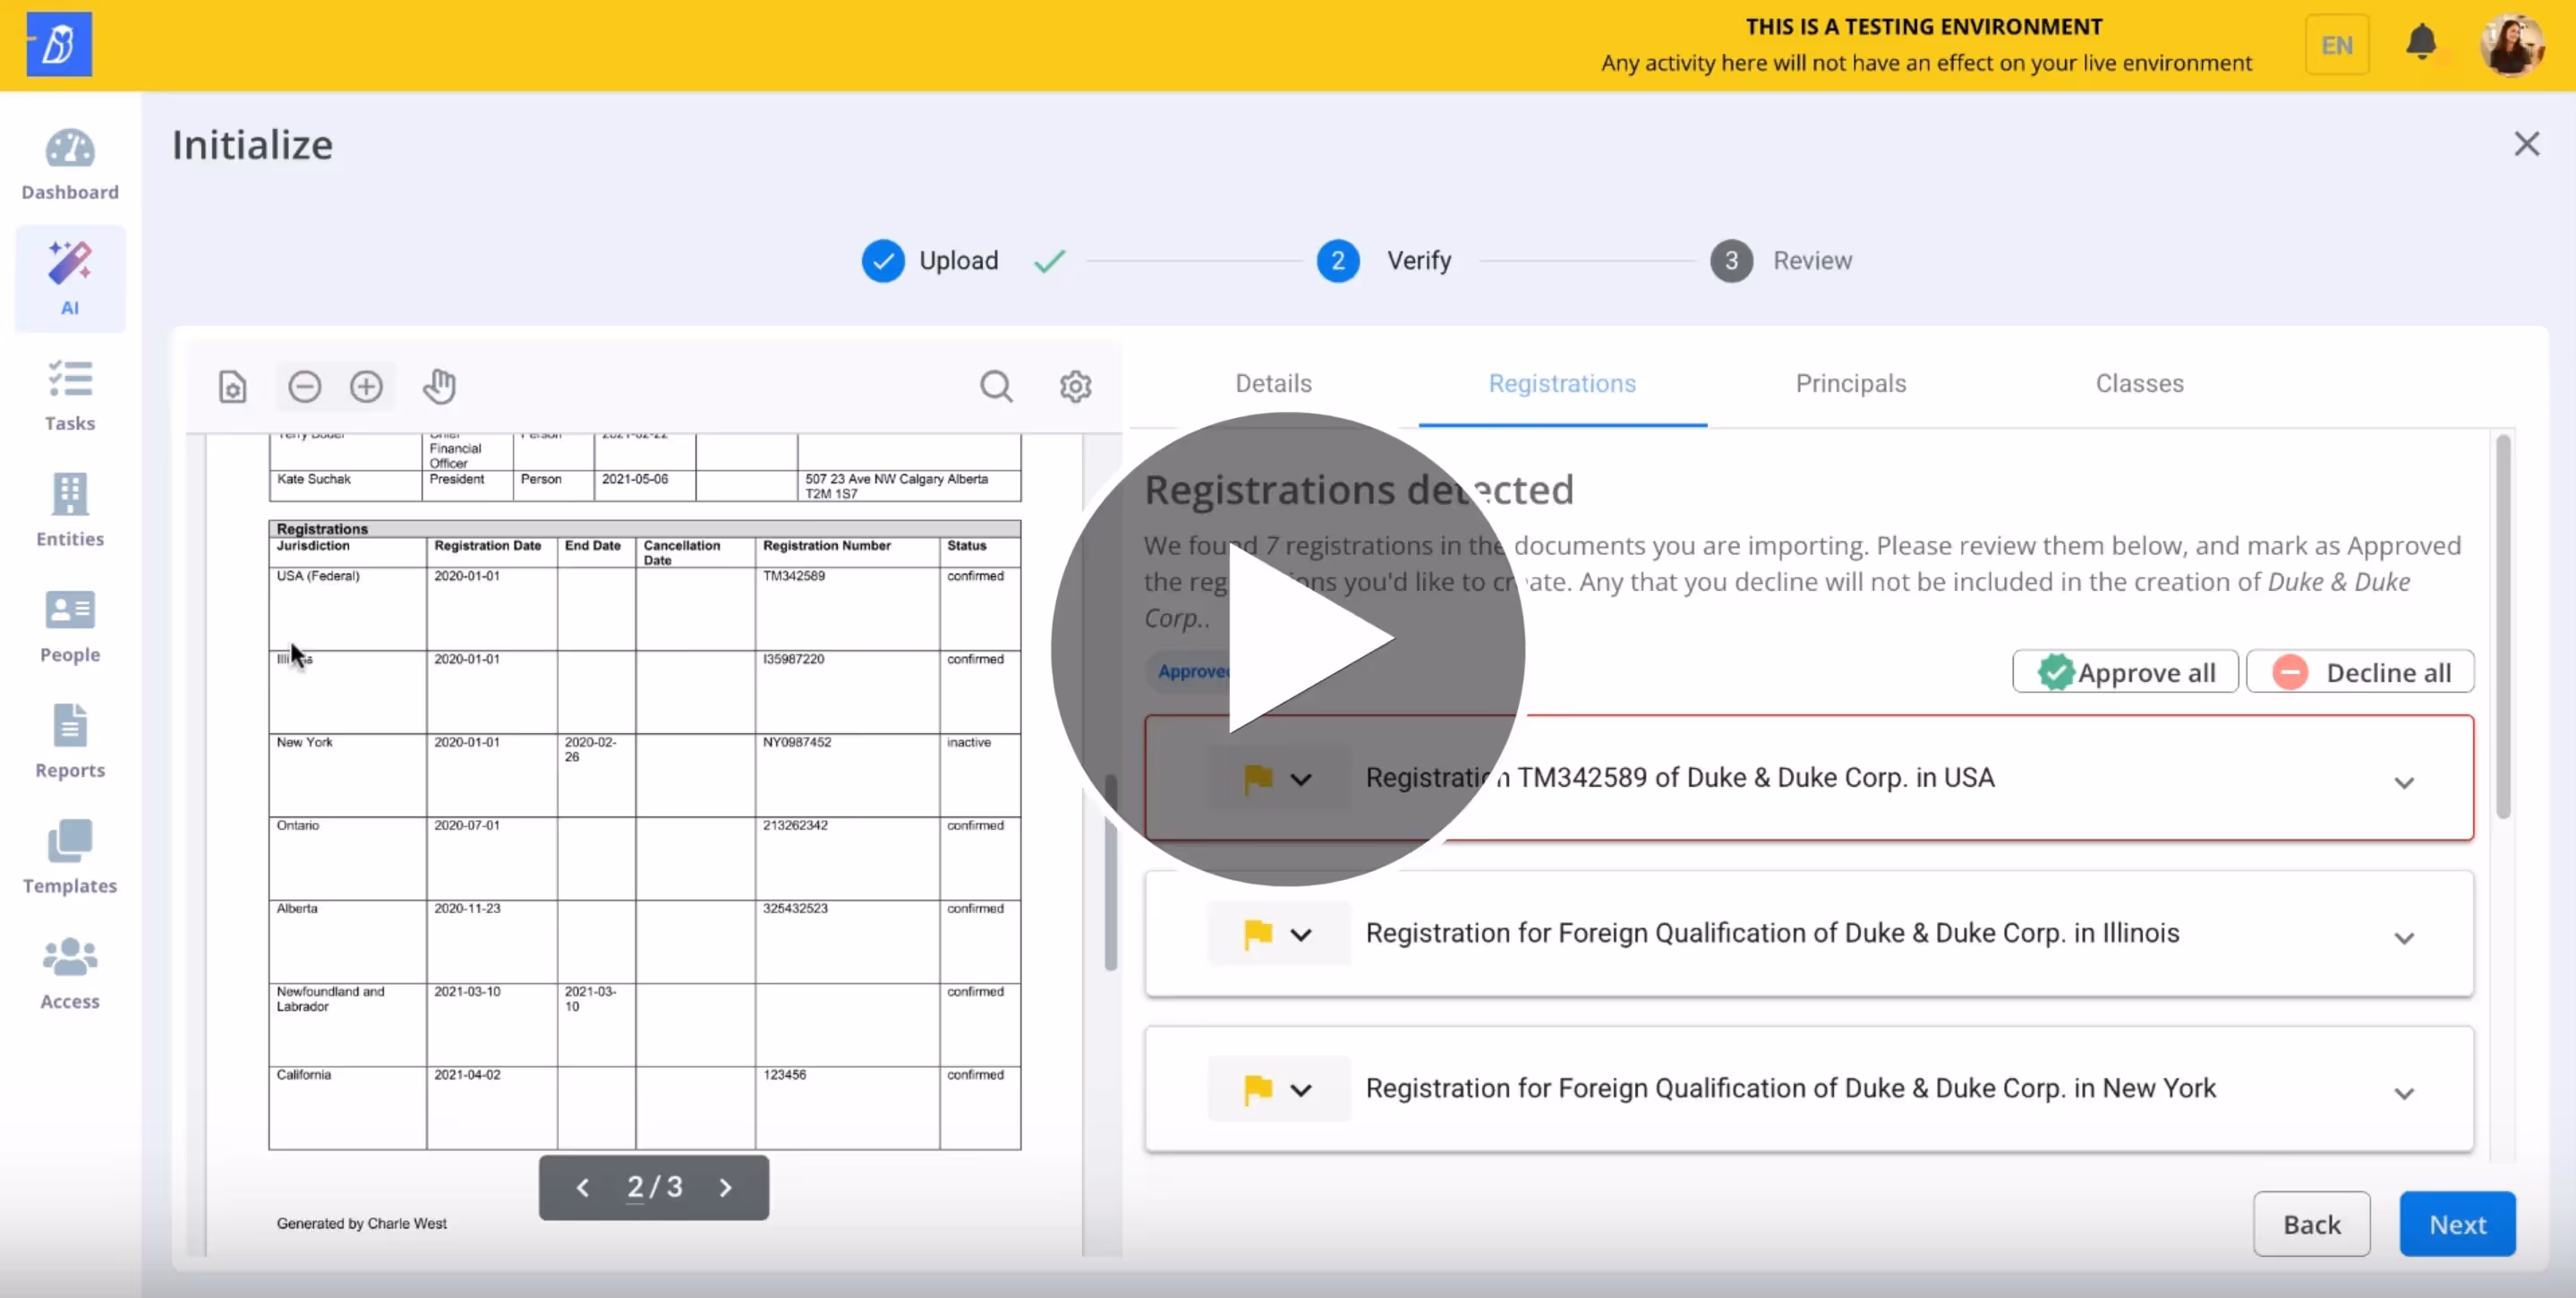2576x1298 pixels.
Task: Go to the previous document page
Action: tap(583, 1187)
